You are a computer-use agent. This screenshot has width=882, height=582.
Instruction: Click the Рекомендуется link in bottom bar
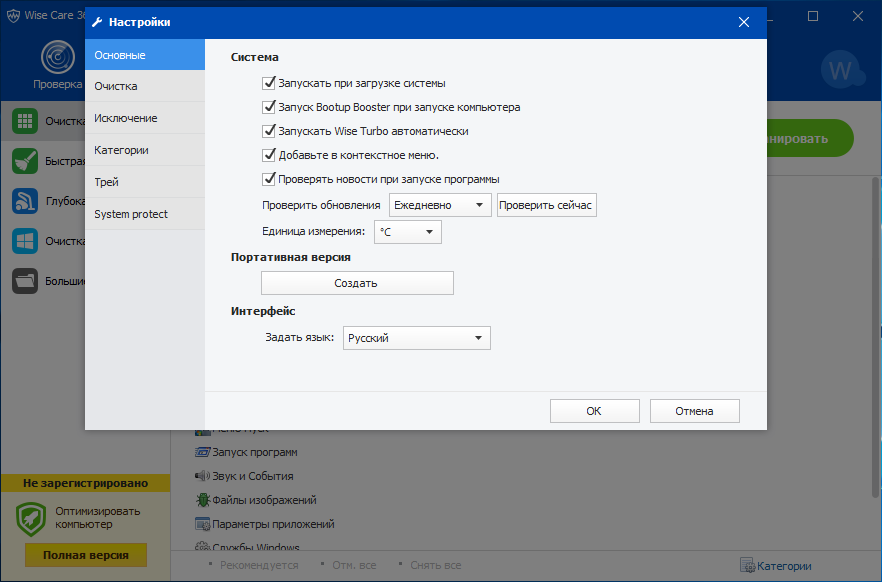[259, 565]
